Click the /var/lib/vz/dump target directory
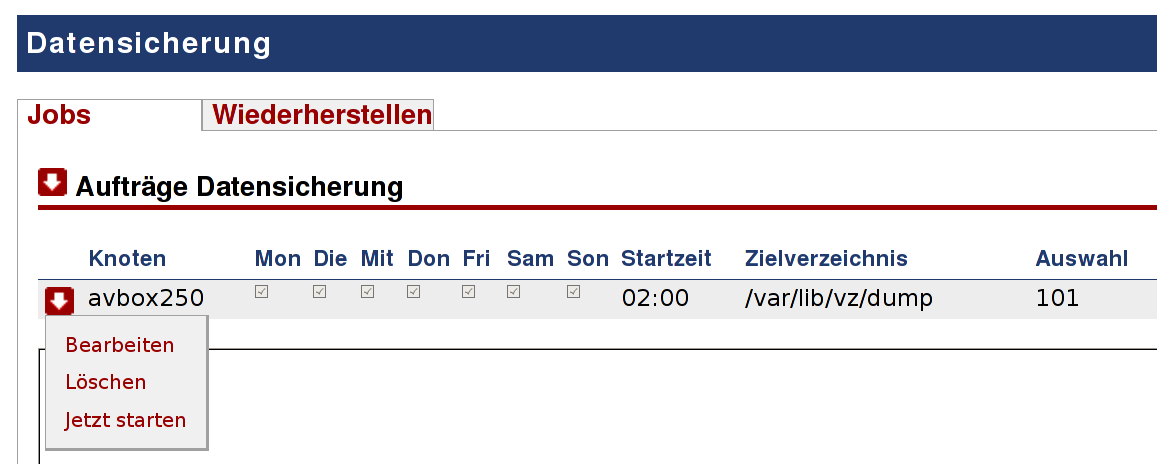Screen dimensions: 1157x464 pos(839,298)
